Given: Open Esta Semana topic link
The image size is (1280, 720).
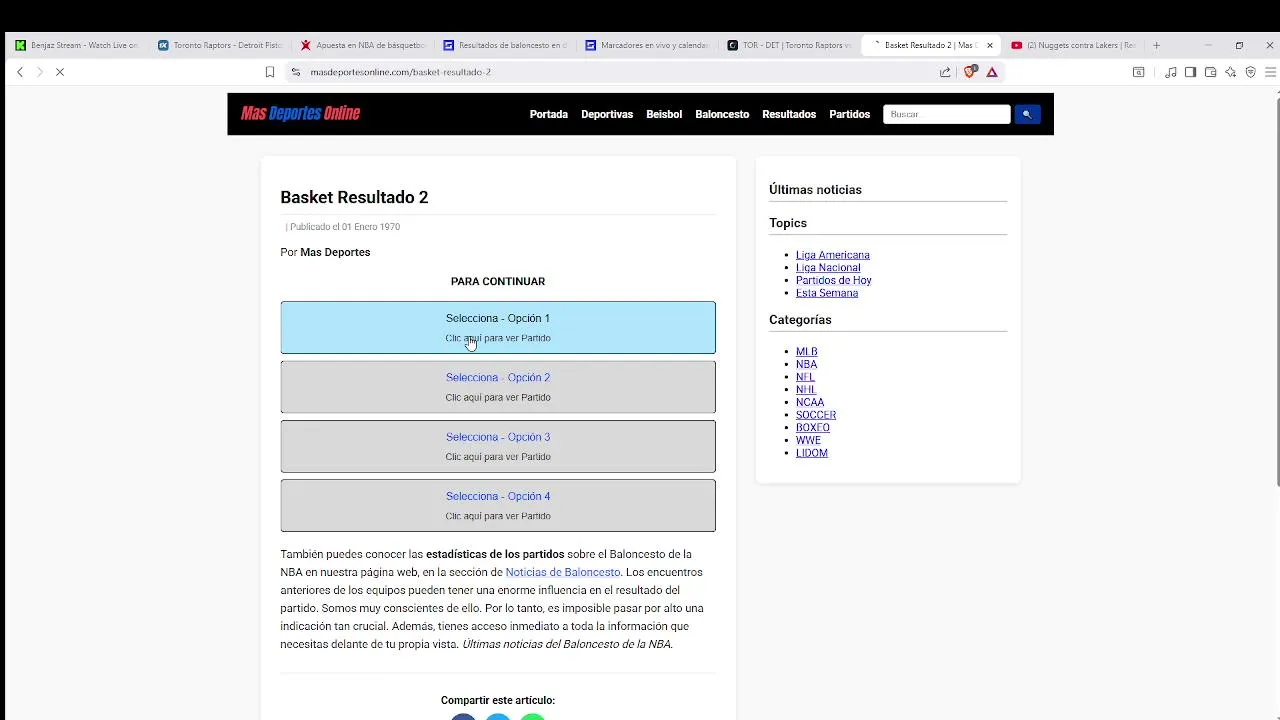Looking at the screenshot, I should click(827, 293).
